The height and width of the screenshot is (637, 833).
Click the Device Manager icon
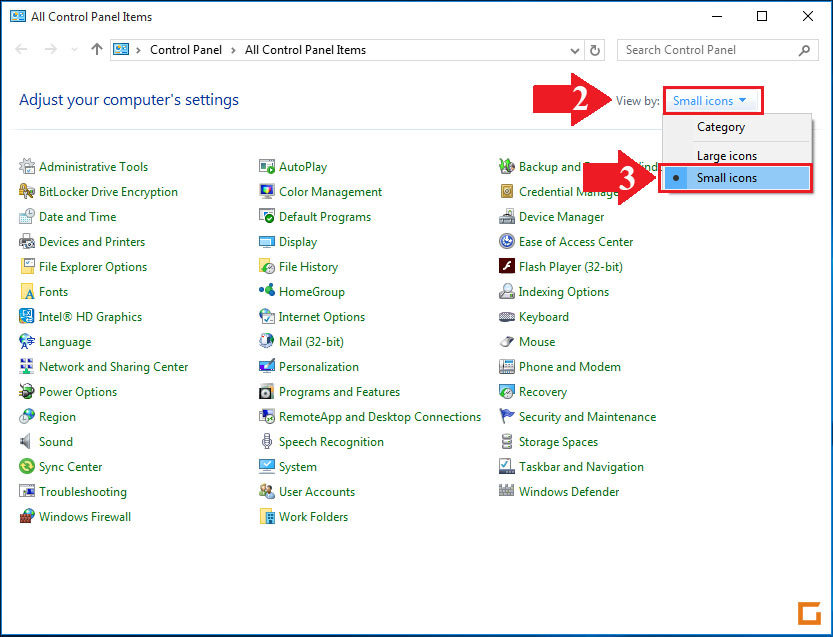[507, 216]
